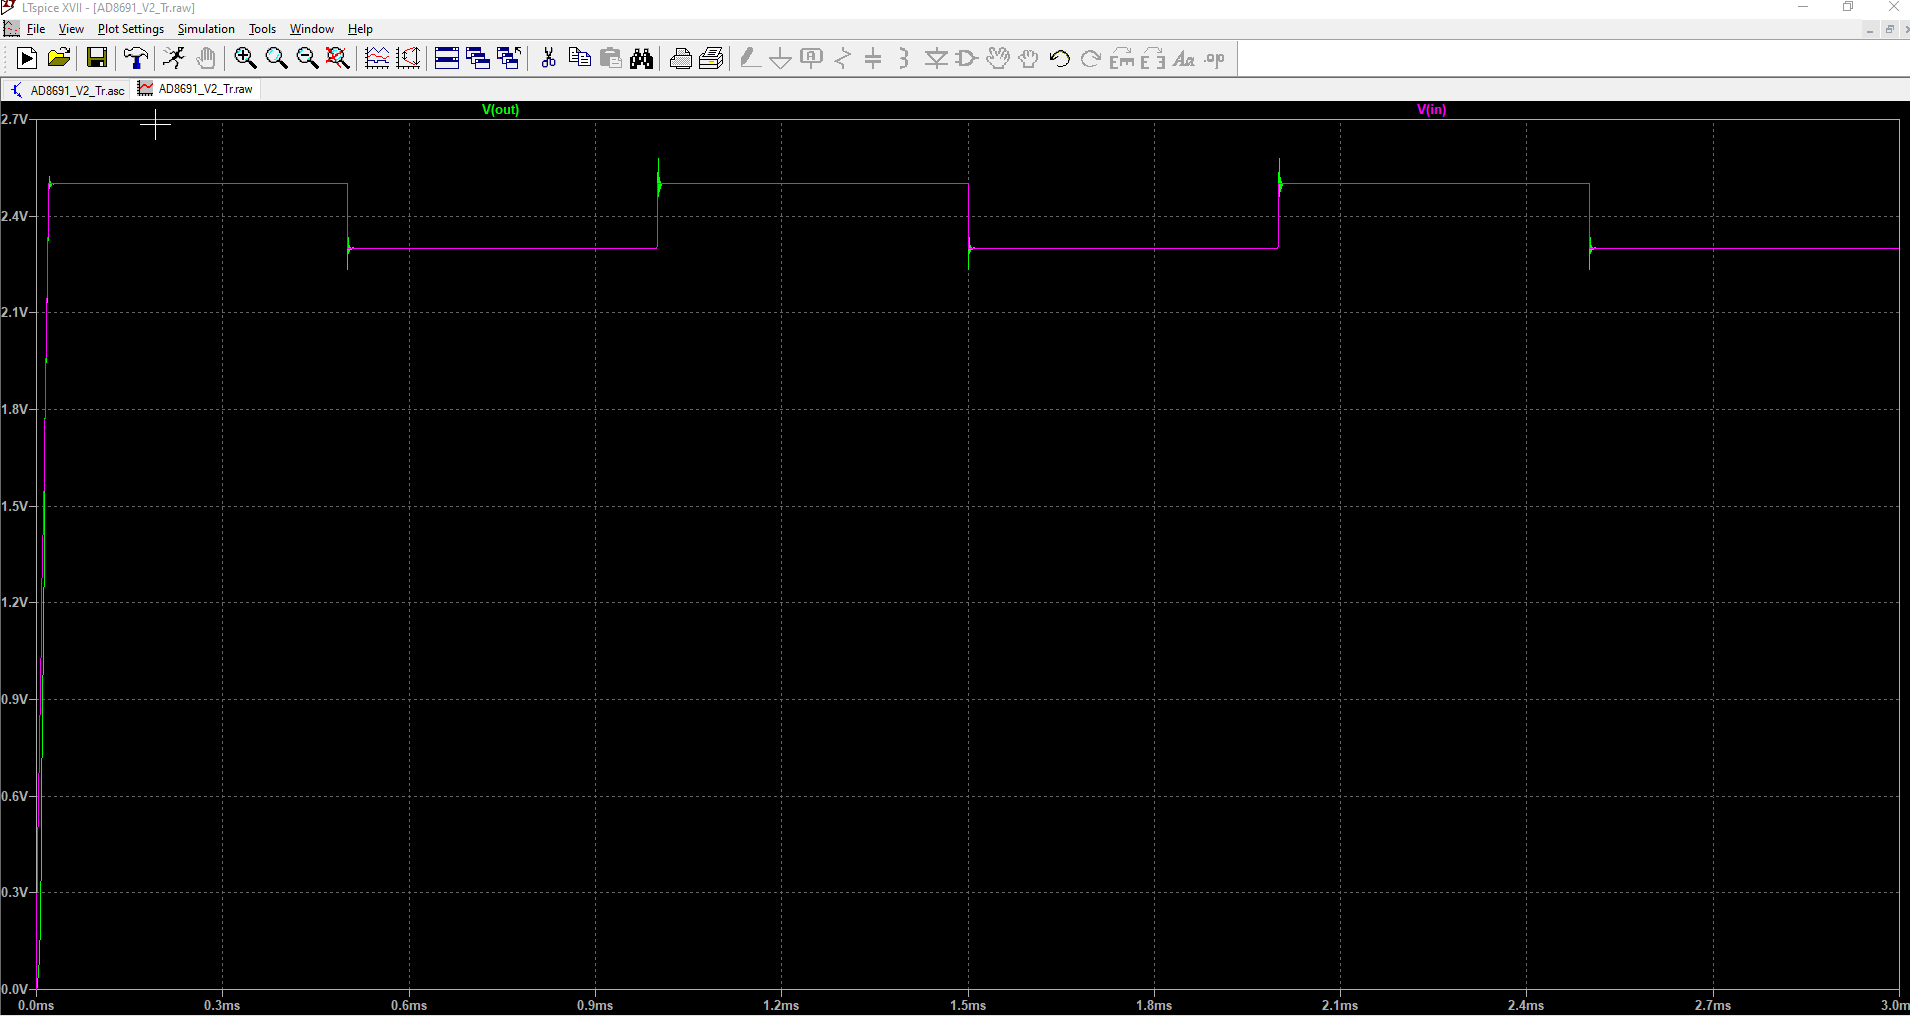The height and width of the screenshot is (1016, 1910).
Task: Open the File menu
Action: tap(35, 29)
